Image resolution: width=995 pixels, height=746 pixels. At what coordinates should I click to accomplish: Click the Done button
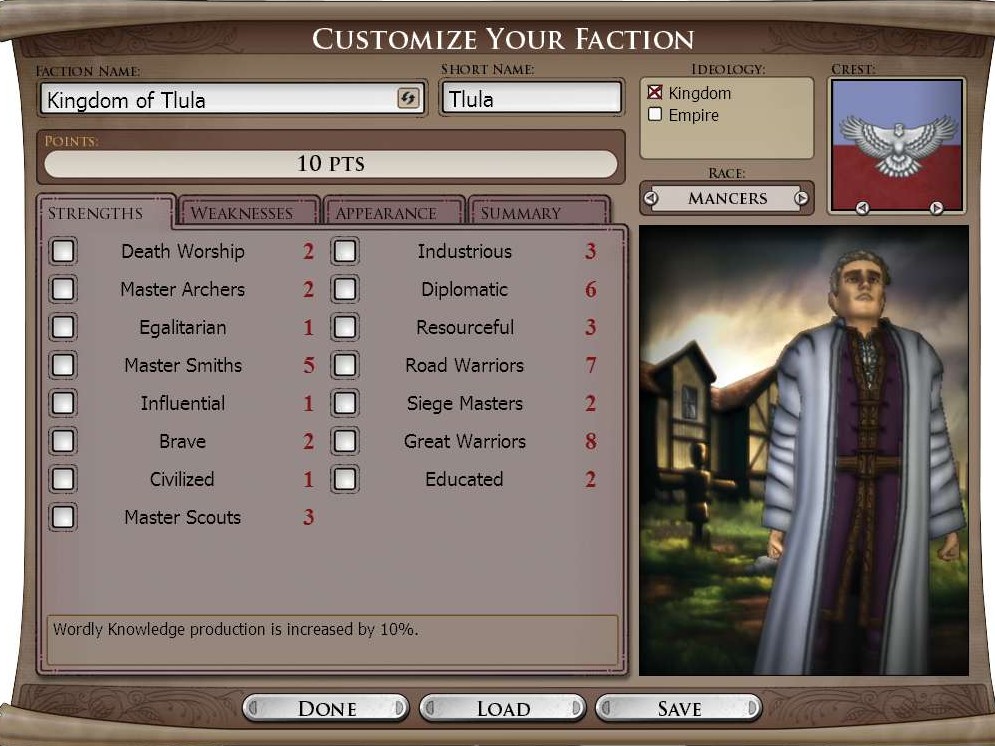326,708
